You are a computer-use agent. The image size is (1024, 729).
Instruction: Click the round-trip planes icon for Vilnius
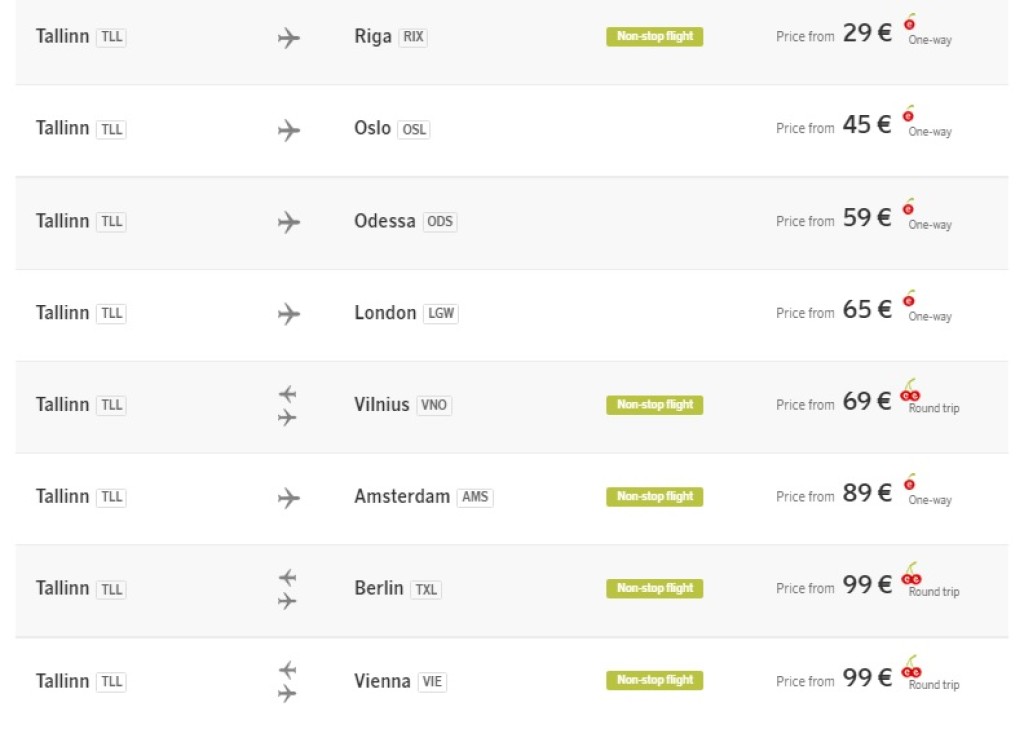tap(288, 405)
